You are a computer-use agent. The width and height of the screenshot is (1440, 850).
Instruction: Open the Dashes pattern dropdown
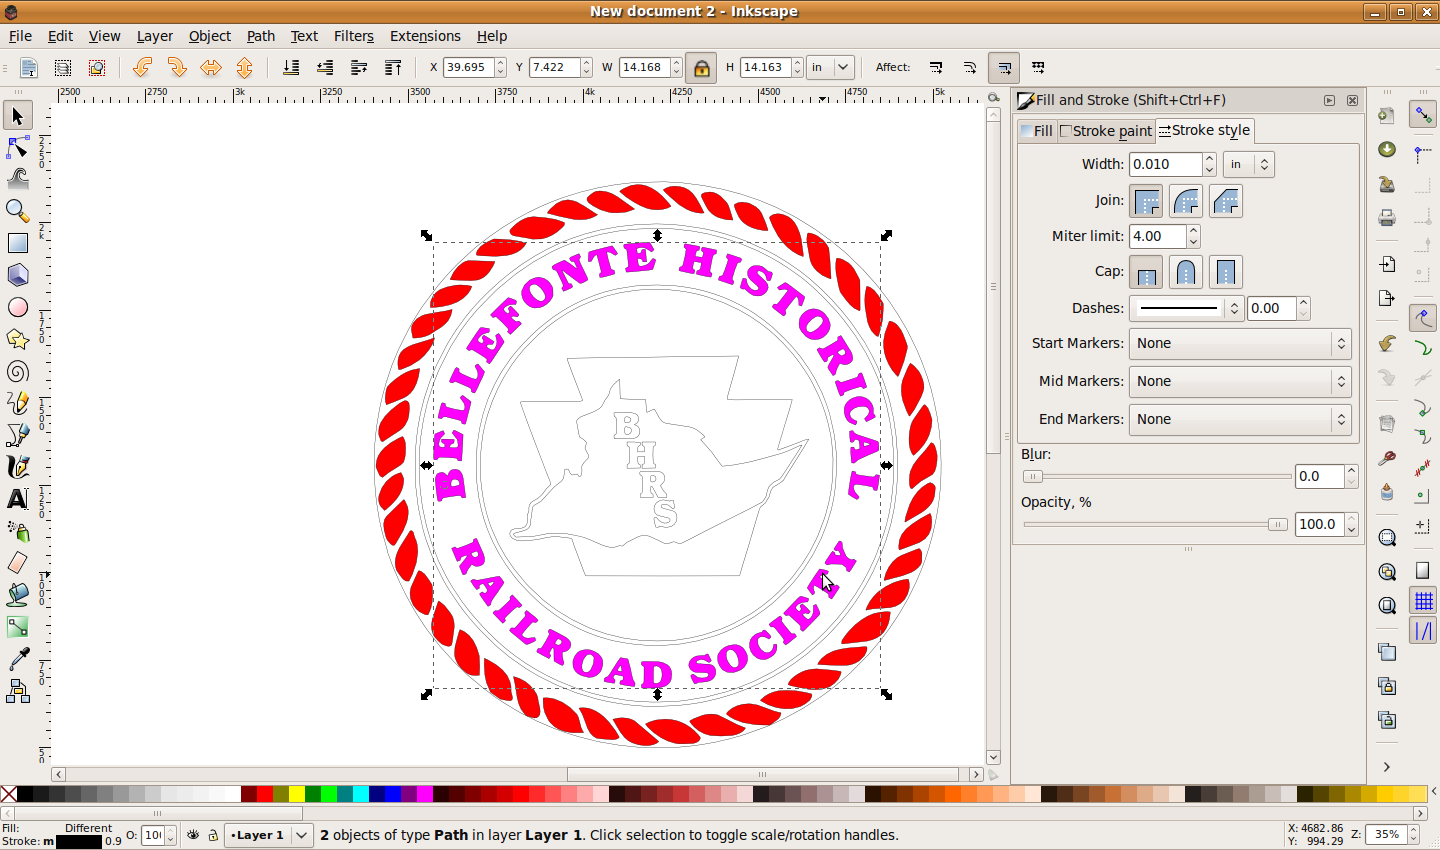click(1186, 308)
